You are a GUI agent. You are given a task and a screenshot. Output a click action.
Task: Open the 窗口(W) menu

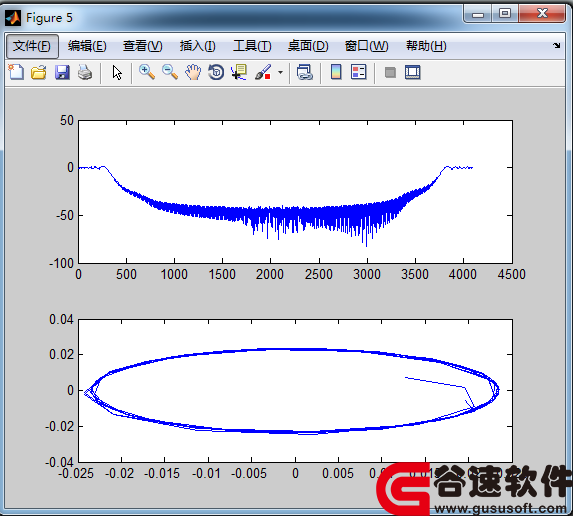point(367,46)
